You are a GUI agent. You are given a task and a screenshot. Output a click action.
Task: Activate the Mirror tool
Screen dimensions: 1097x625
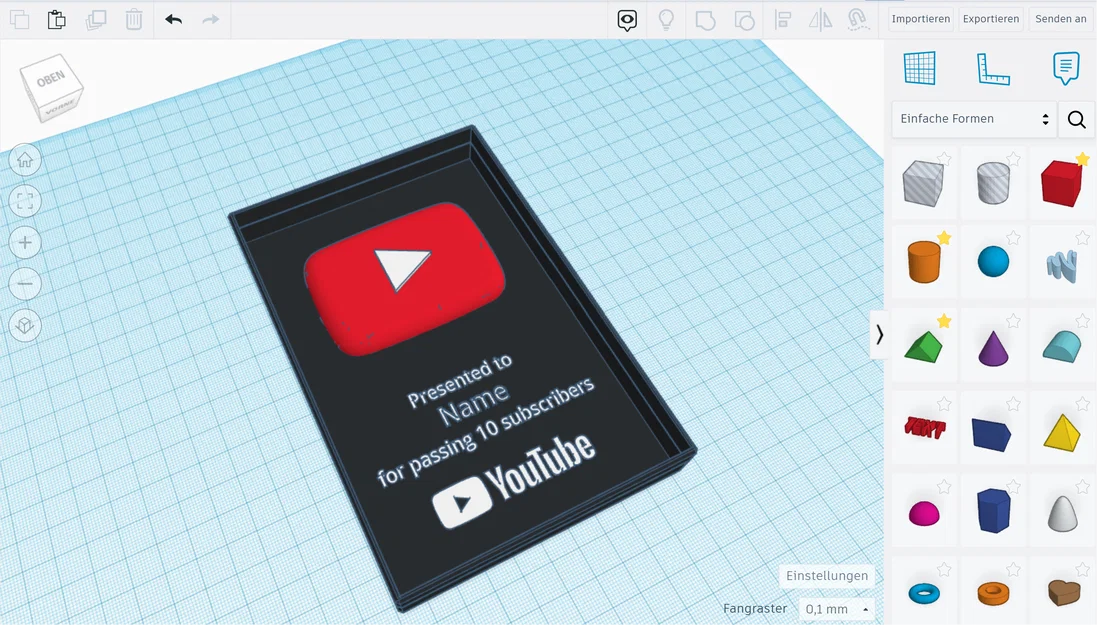[821, 19]
